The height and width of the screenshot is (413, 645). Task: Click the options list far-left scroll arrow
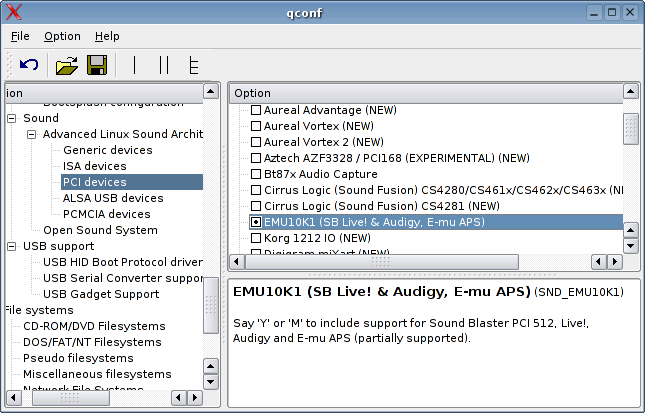tap(237, 262)
